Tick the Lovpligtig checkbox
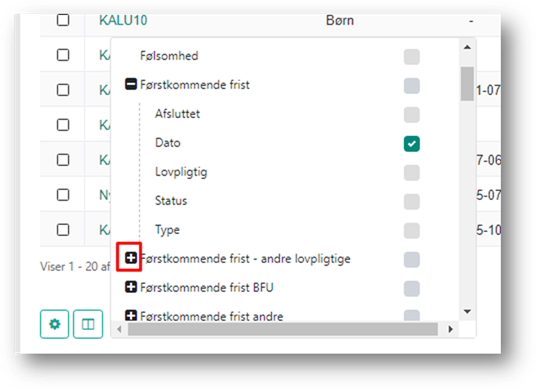This screenshot has height=389, width=536. (412, 173)
